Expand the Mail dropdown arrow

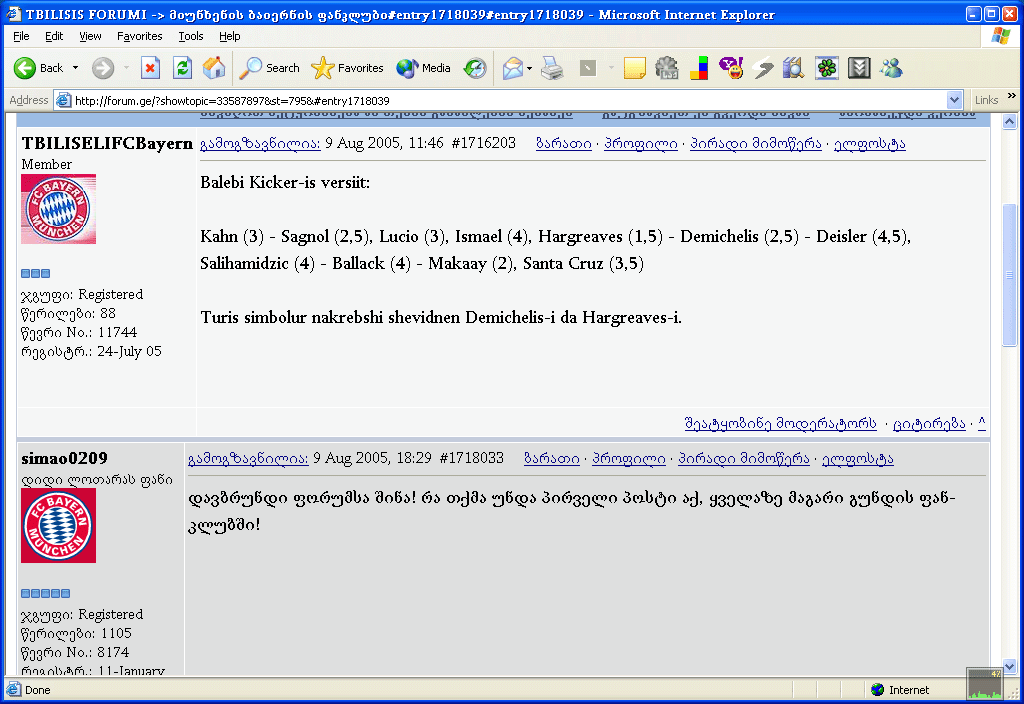[x=529, y=68]
